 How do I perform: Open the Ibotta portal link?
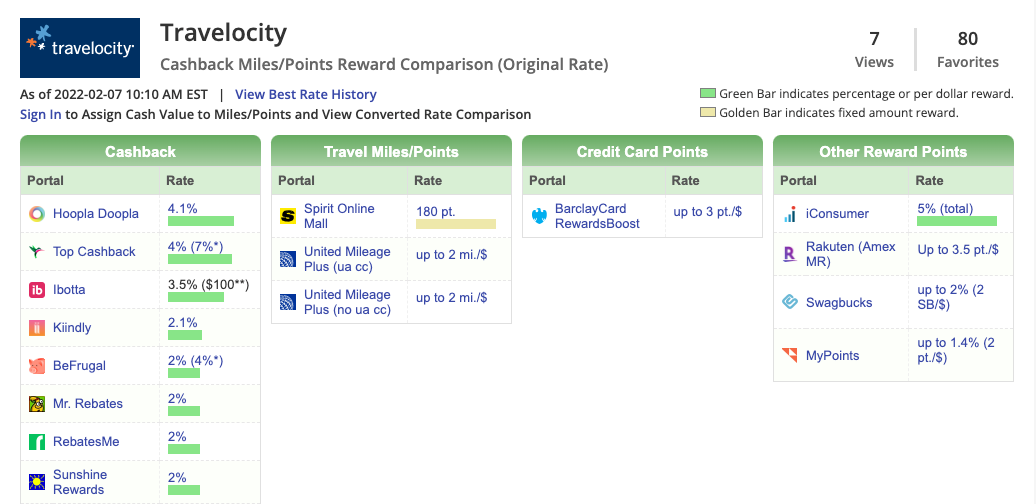69,289
